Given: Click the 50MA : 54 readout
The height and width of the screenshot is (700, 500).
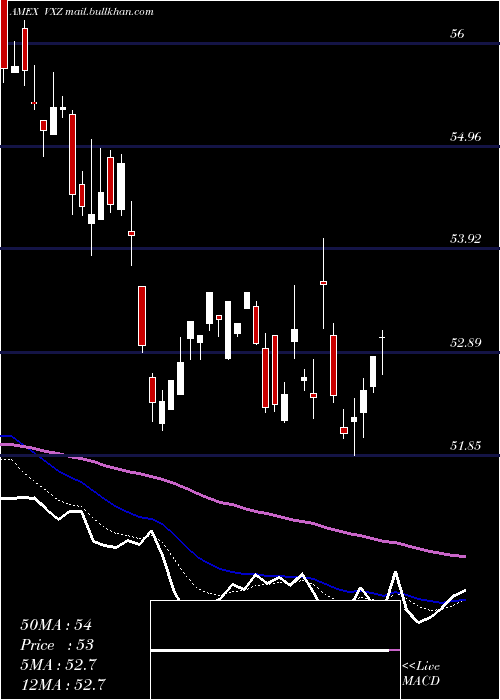Looking at the screenshot, I should (56, 625).
